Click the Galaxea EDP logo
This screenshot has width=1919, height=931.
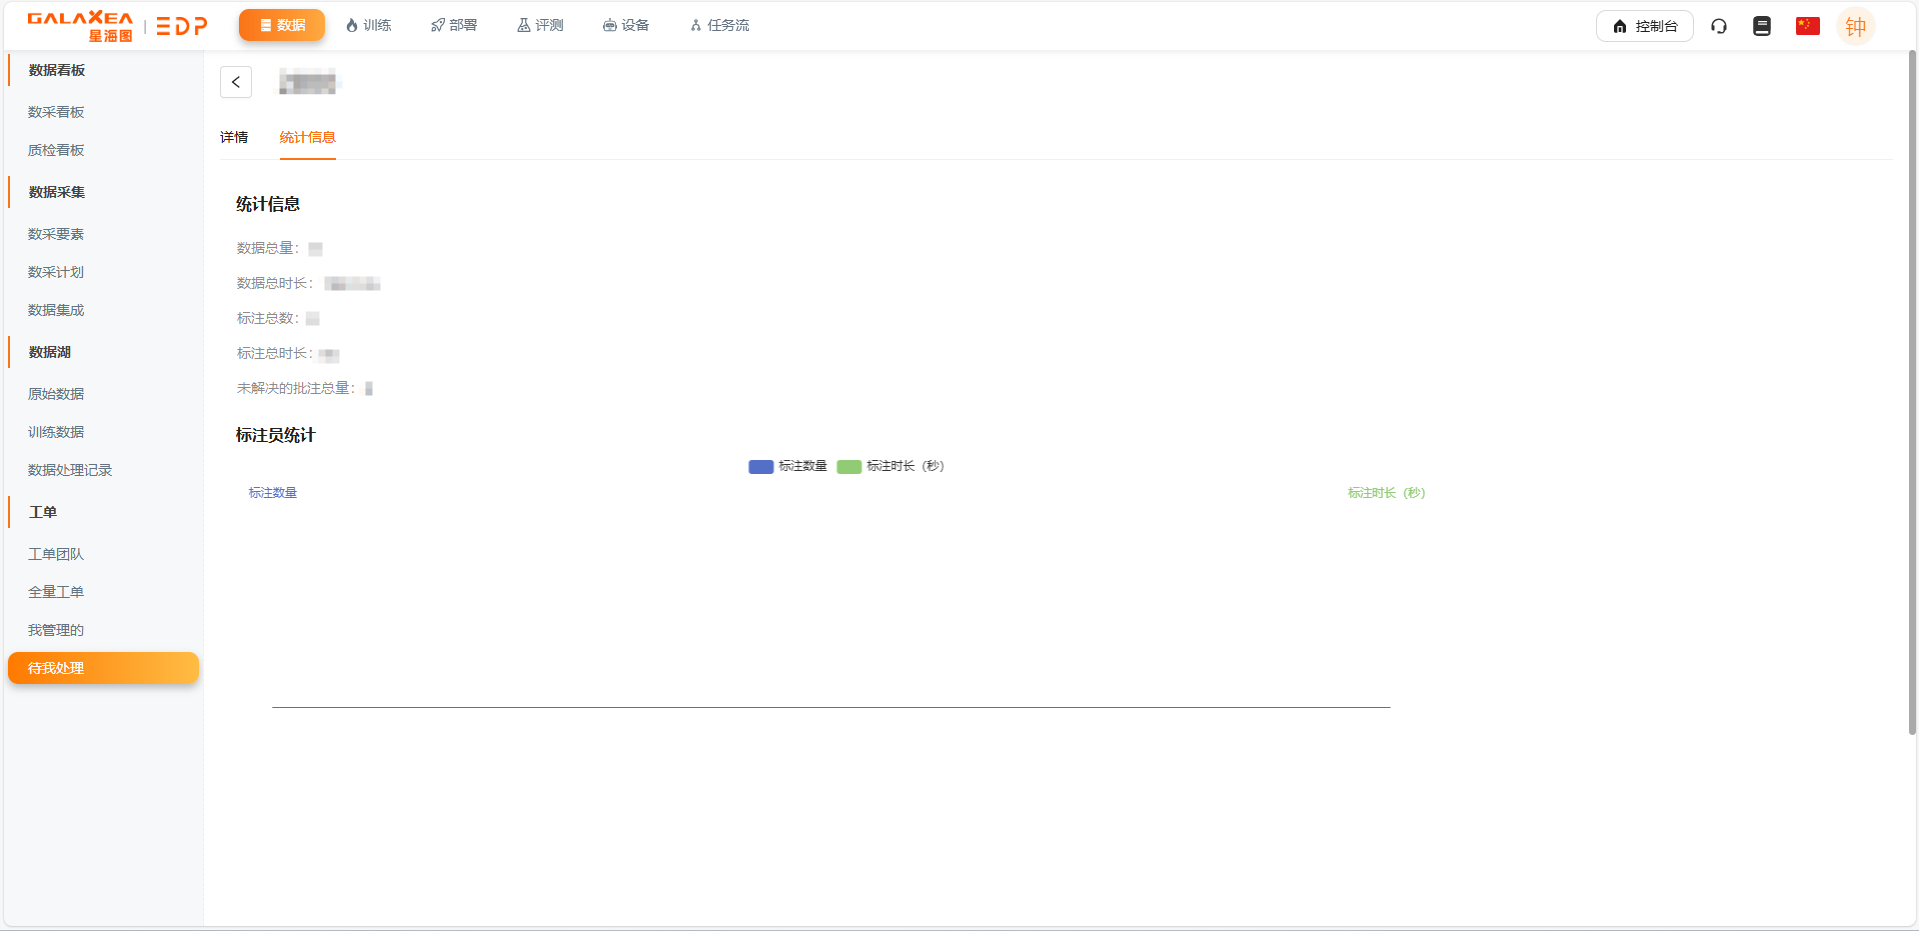(x=117, y=26)
